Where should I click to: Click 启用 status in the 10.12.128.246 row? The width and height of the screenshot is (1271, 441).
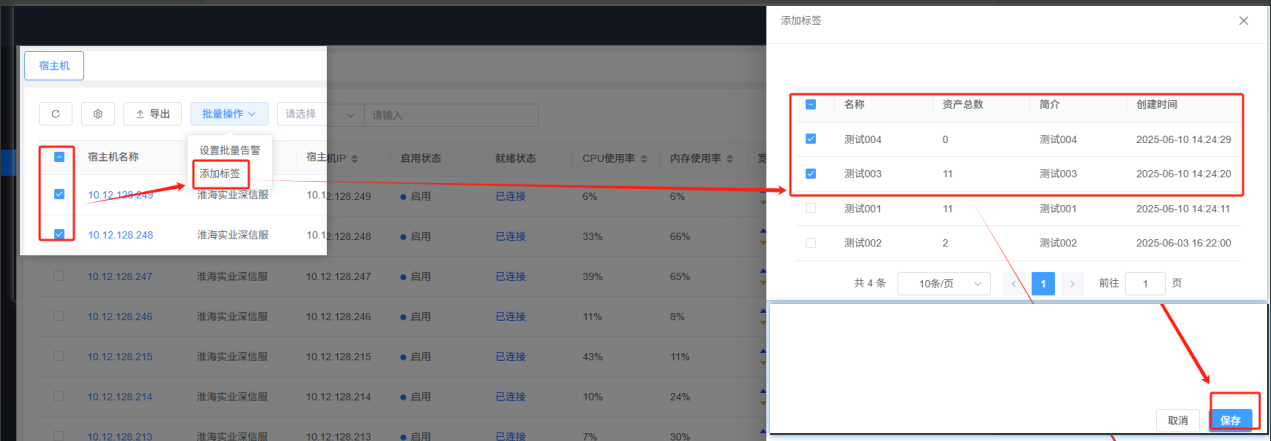pos(415,316)
